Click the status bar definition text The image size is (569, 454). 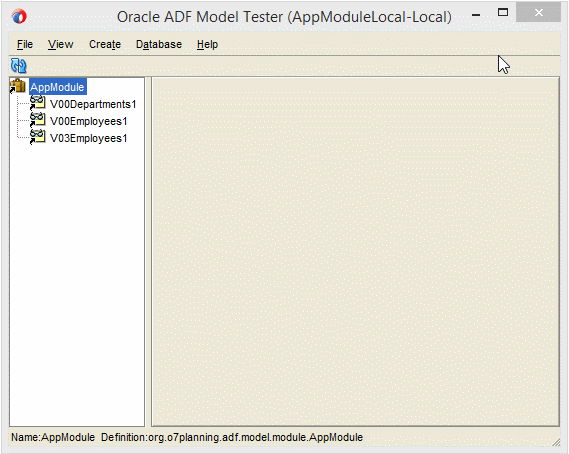(232, 437)
